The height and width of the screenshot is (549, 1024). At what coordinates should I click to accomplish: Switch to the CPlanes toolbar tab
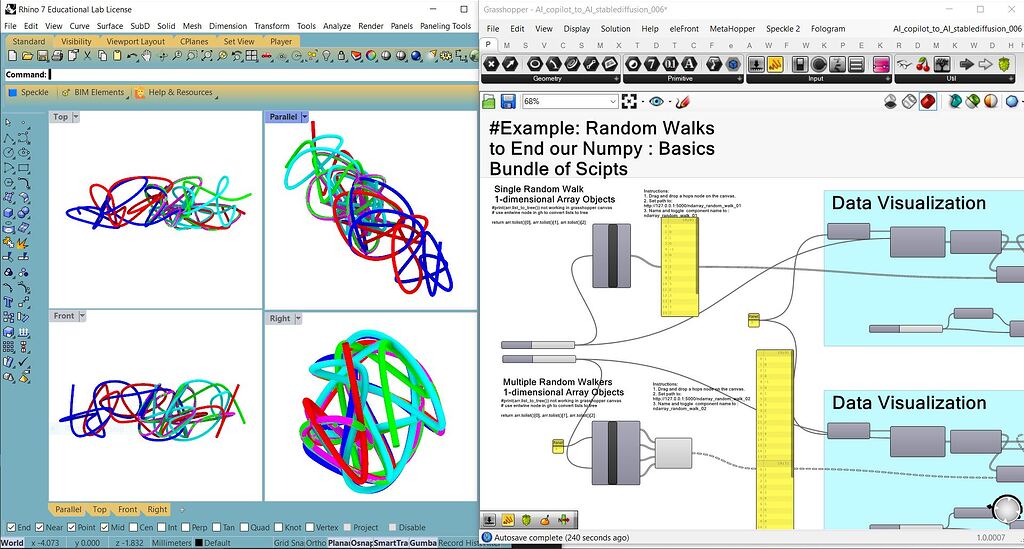tap(194, 41)
